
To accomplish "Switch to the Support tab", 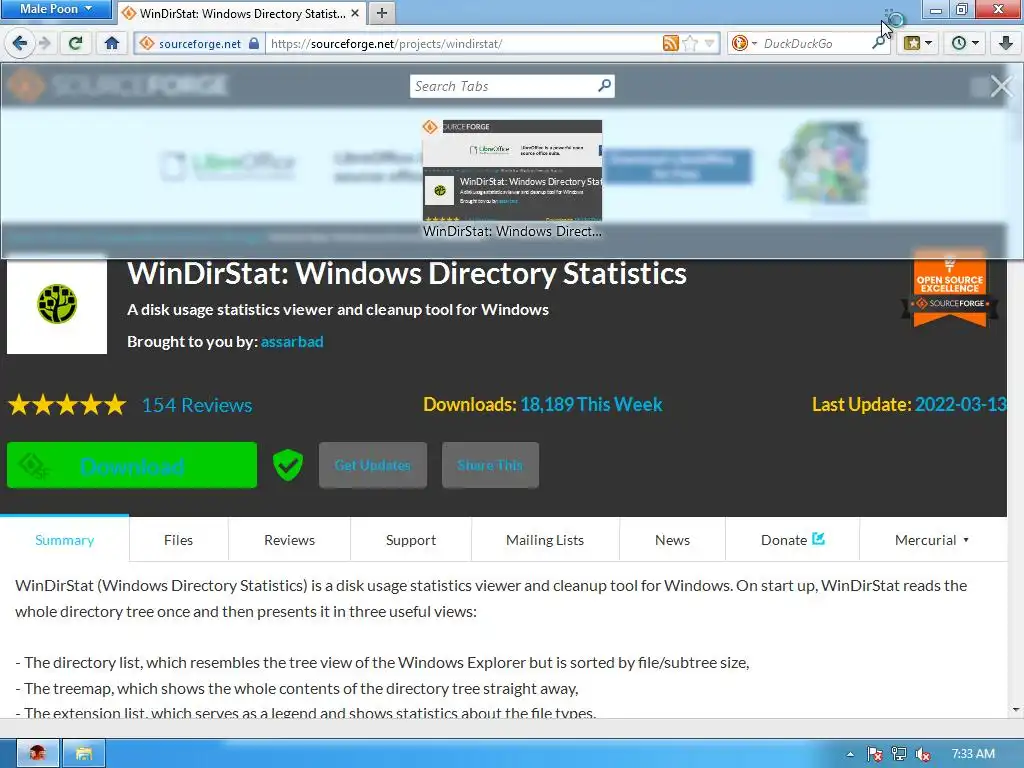I will 411,540.
